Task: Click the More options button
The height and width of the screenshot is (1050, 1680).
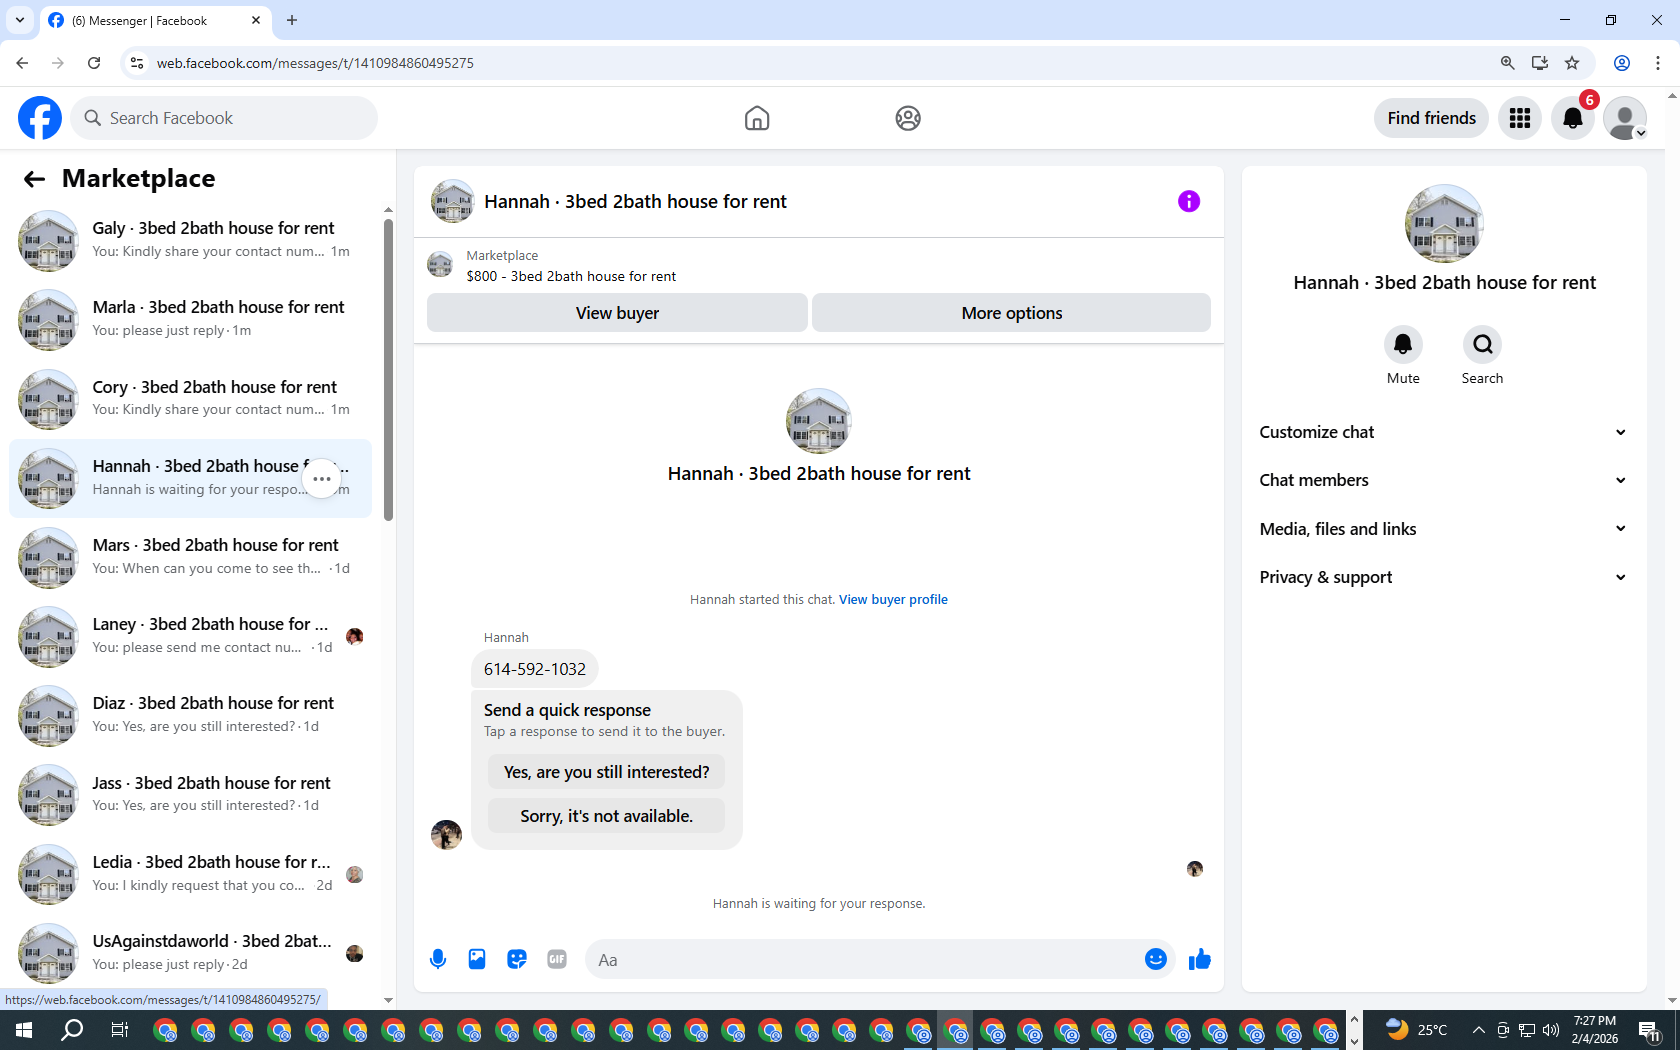Action: pyautogui.click(x=1012, y=313)
